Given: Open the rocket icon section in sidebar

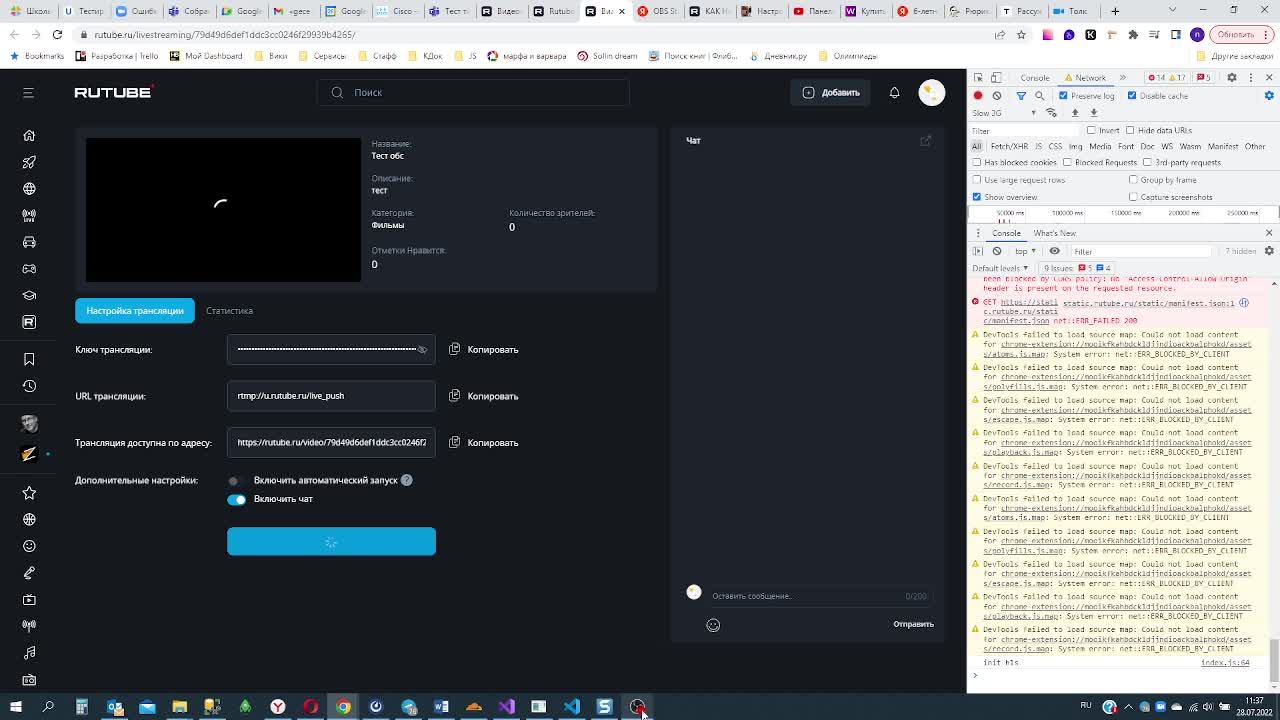Looking at the screenshot, I should pos(29,162).
